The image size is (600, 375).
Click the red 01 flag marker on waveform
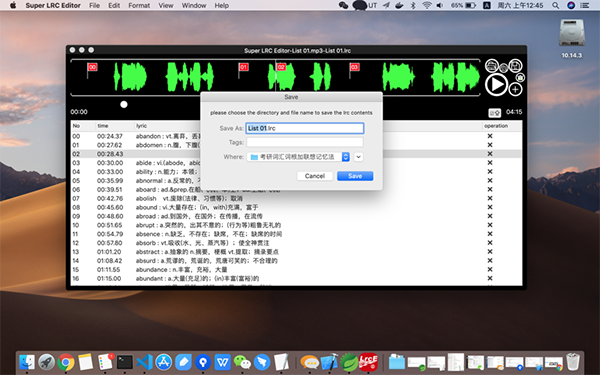243,67
